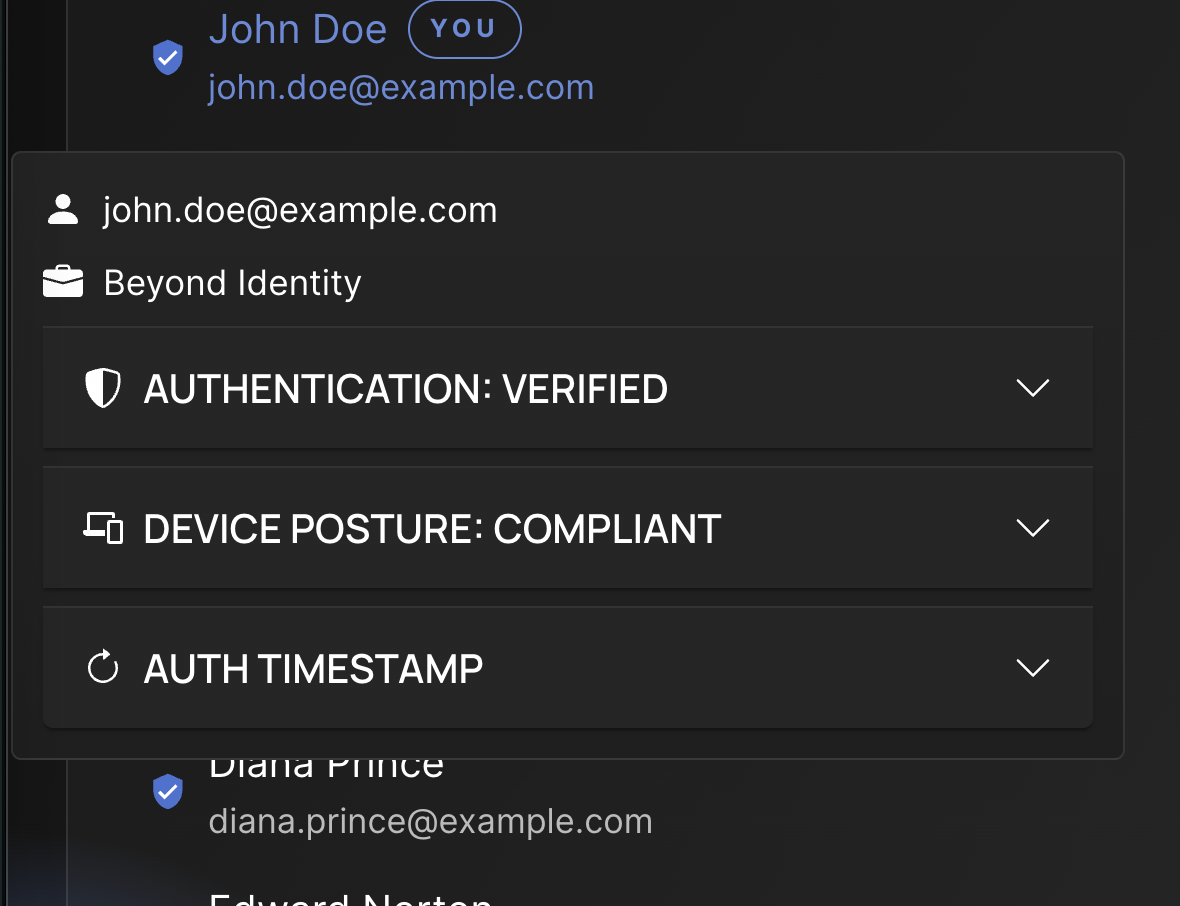Expand the Auth Timestamp chevron
The height and width of the screenshot is (906, 1180).
1031,667
